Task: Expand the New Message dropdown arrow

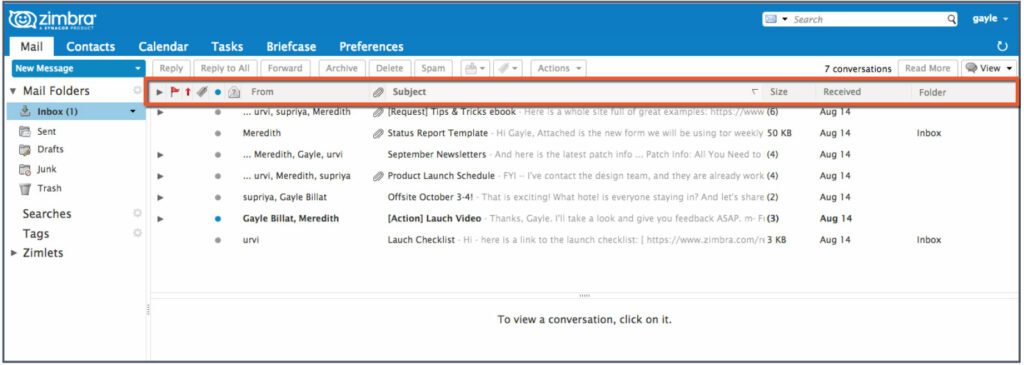Action: tap(137, 69)
